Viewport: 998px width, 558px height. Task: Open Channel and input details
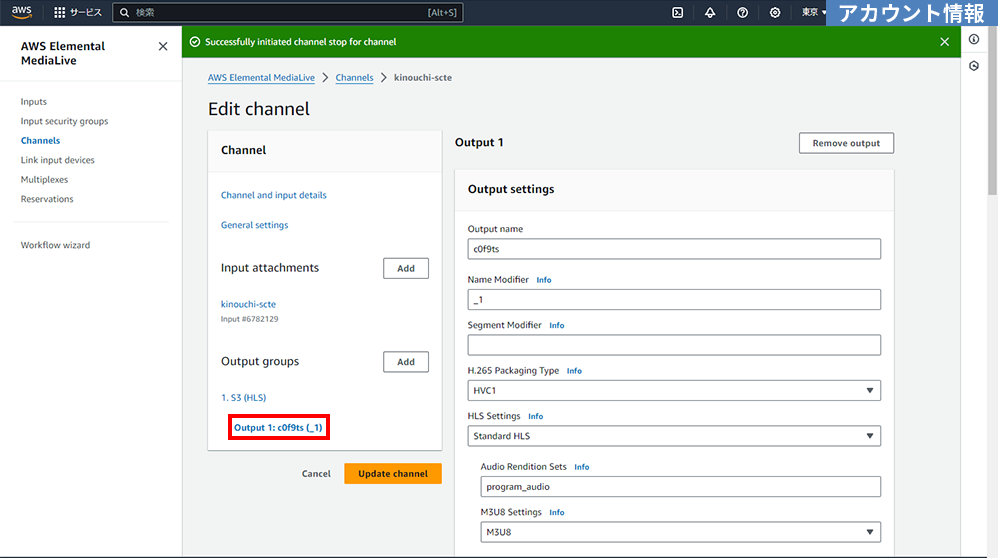point(274,195)
